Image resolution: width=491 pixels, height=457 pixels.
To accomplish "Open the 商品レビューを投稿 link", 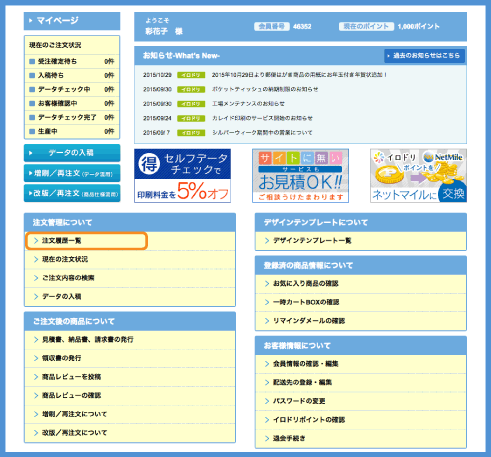I will pyautogui.click(x=71, y=377).
